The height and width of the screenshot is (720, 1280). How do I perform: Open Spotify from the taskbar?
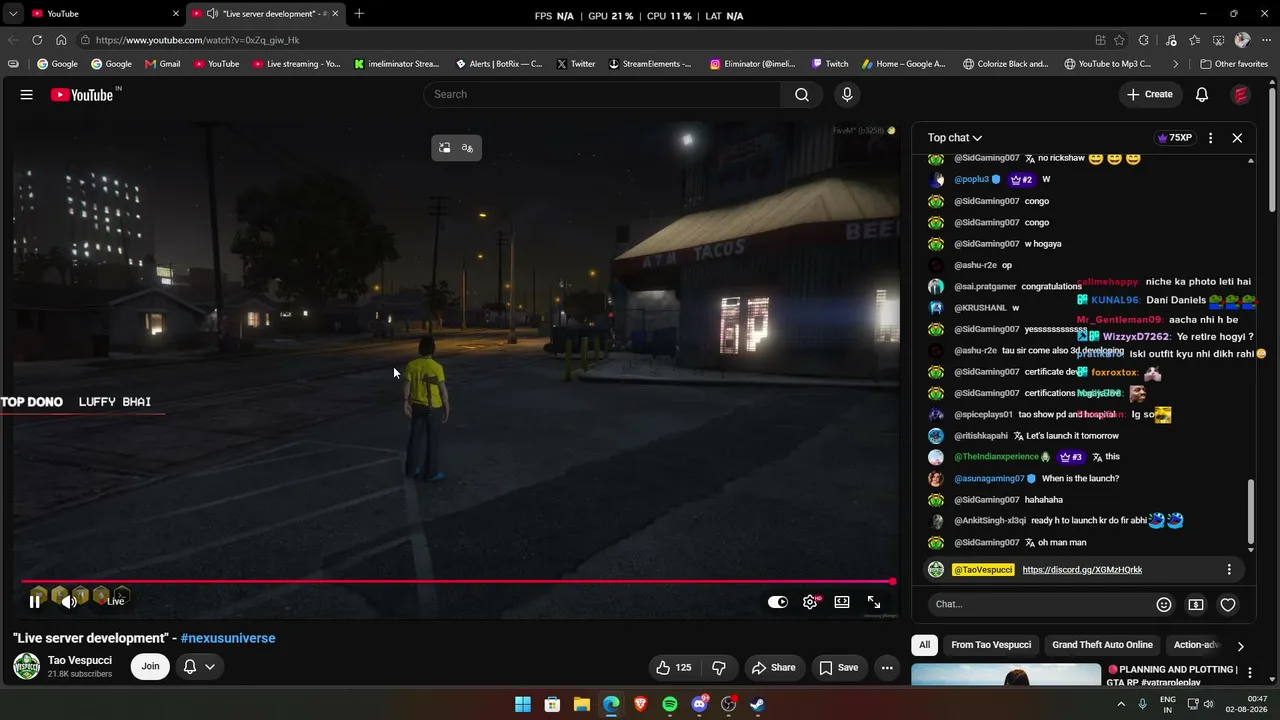coord(670,704)
